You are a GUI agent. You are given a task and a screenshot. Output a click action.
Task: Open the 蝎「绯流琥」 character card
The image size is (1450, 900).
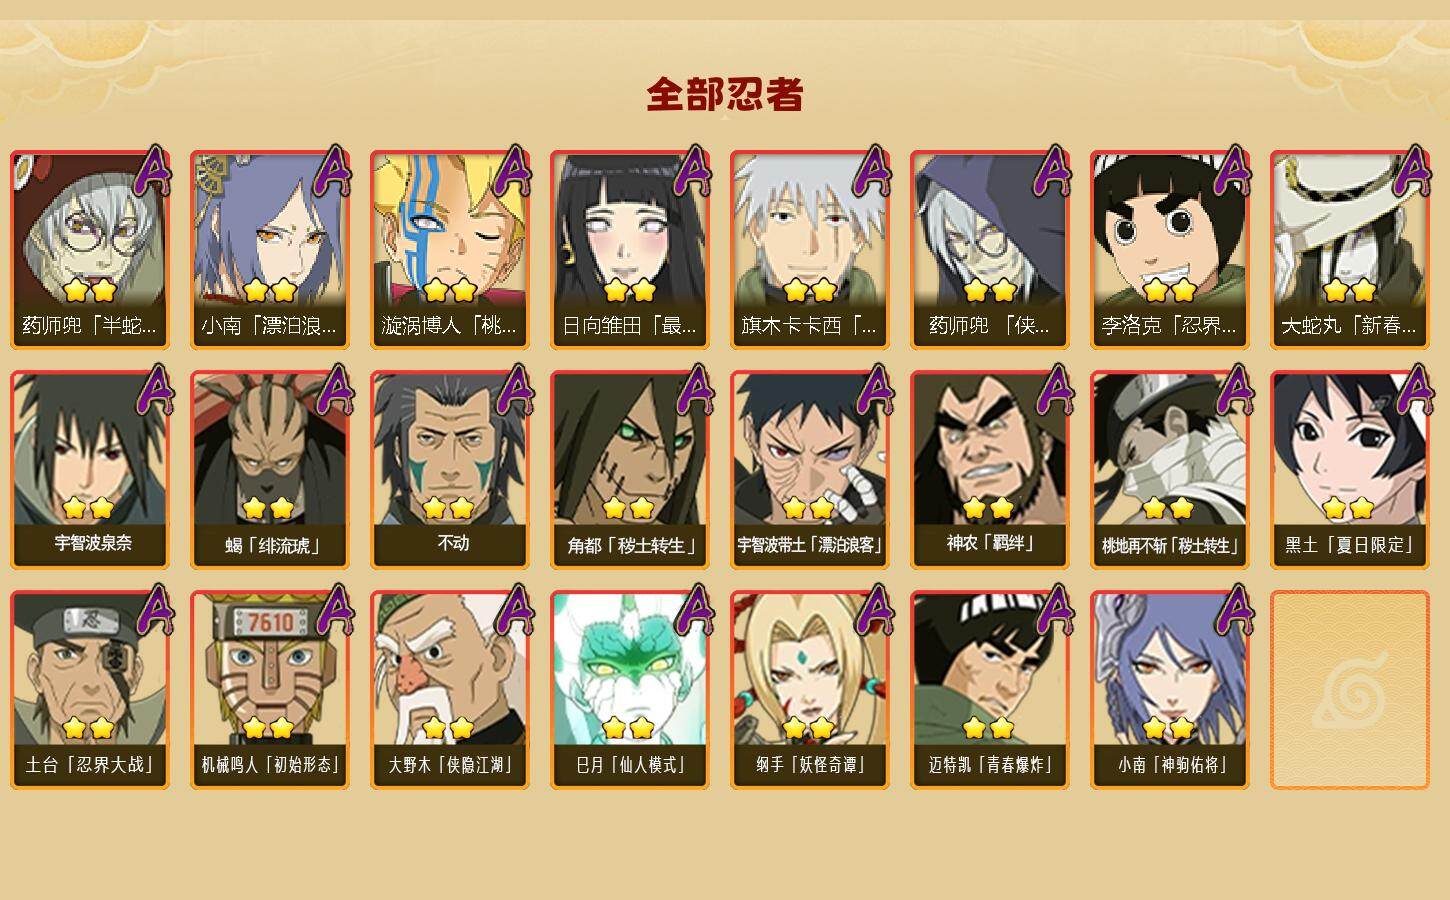click(270, 469)
